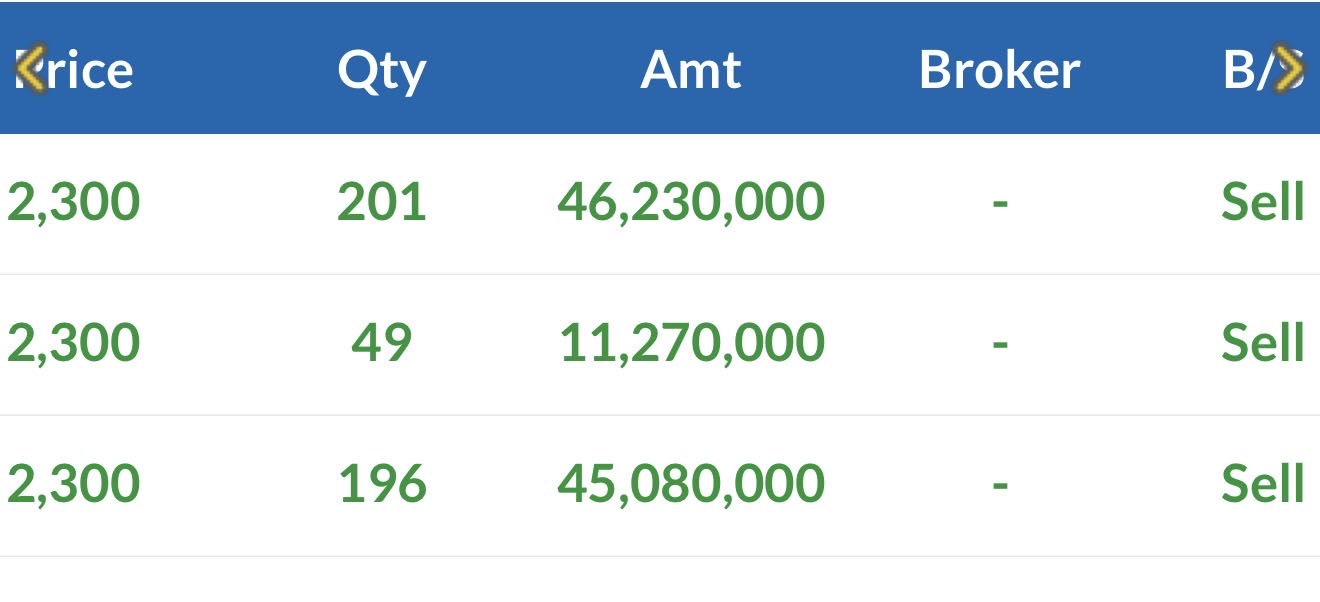
Task: Select the 2,300 price in first row
Action: tap(73, 202)
